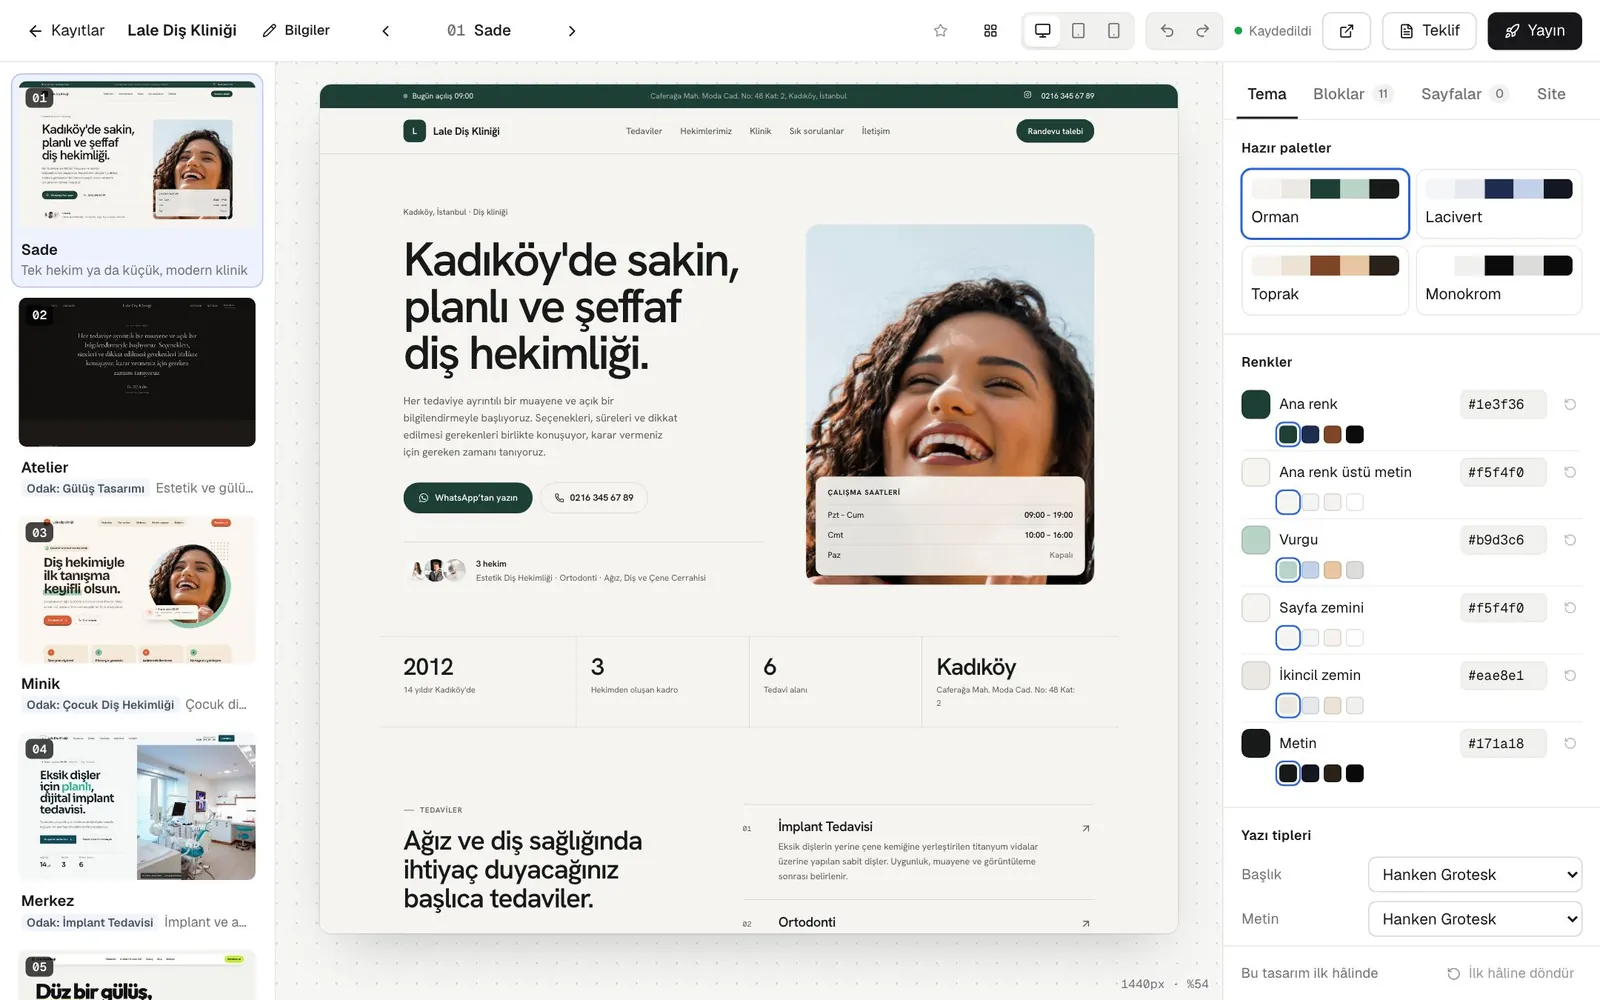Viewport: 1600px width, 1000px height.
Task: Switch to mobile preview mode
Action: pyautogui.click(x=1114, y=31)
